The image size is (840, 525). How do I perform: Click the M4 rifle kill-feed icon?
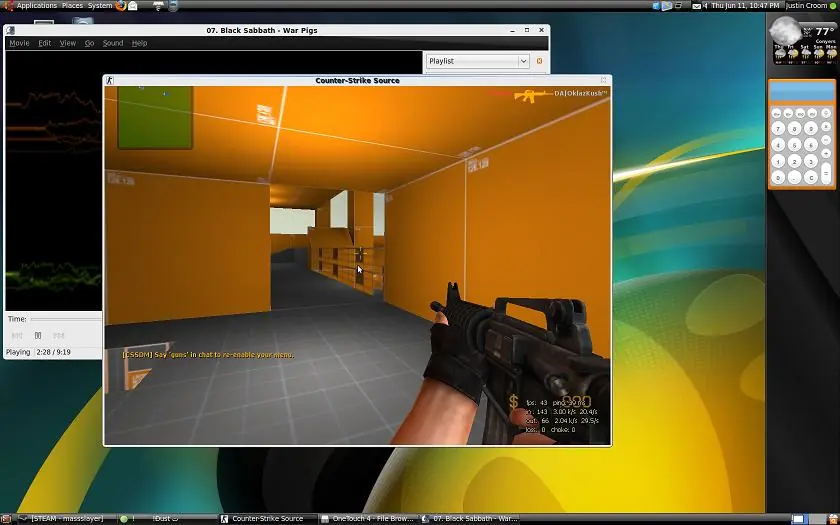coord(533,95)
